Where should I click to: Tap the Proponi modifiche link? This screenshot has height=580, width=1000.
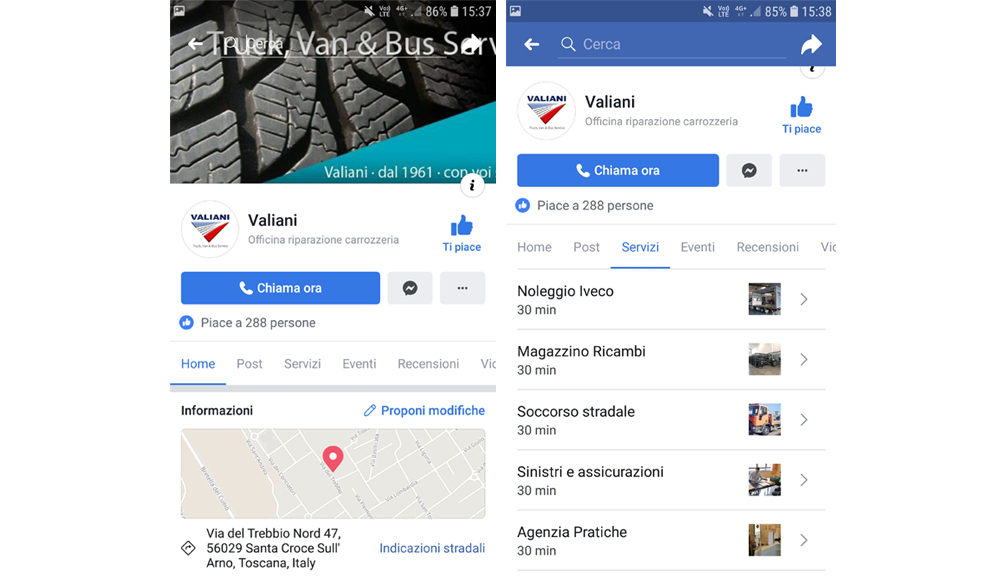point(424,410)
